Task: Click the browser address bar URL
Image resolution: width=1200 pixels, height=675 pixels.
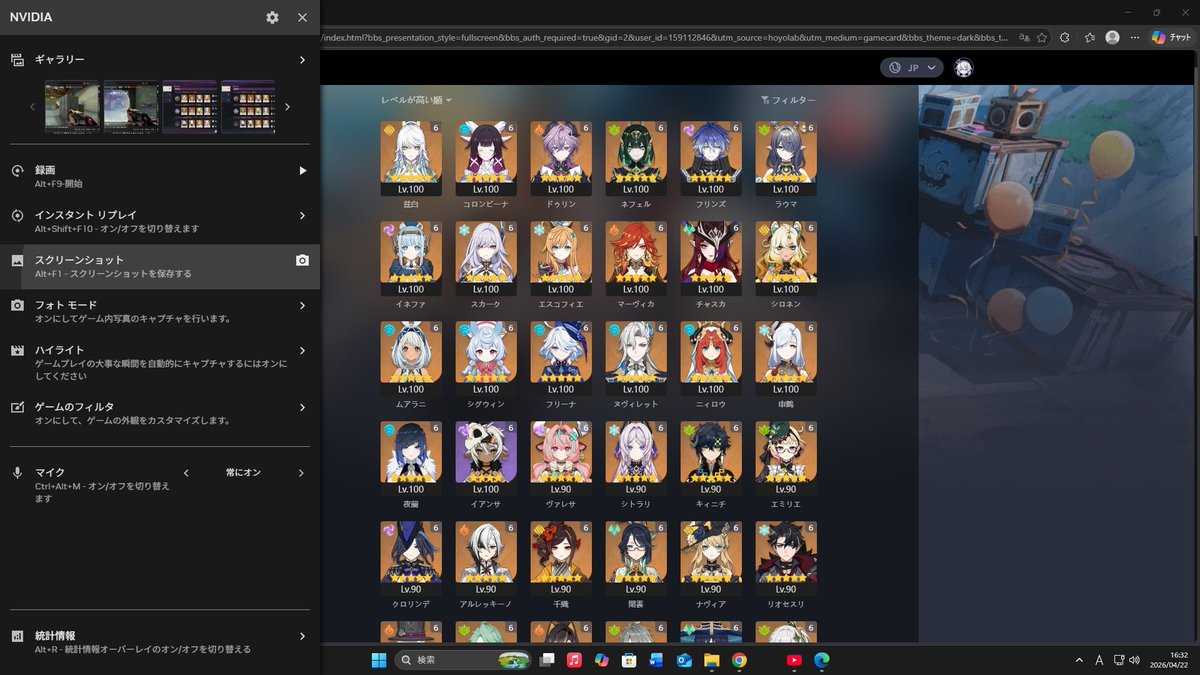Action: tap(665, 37)
